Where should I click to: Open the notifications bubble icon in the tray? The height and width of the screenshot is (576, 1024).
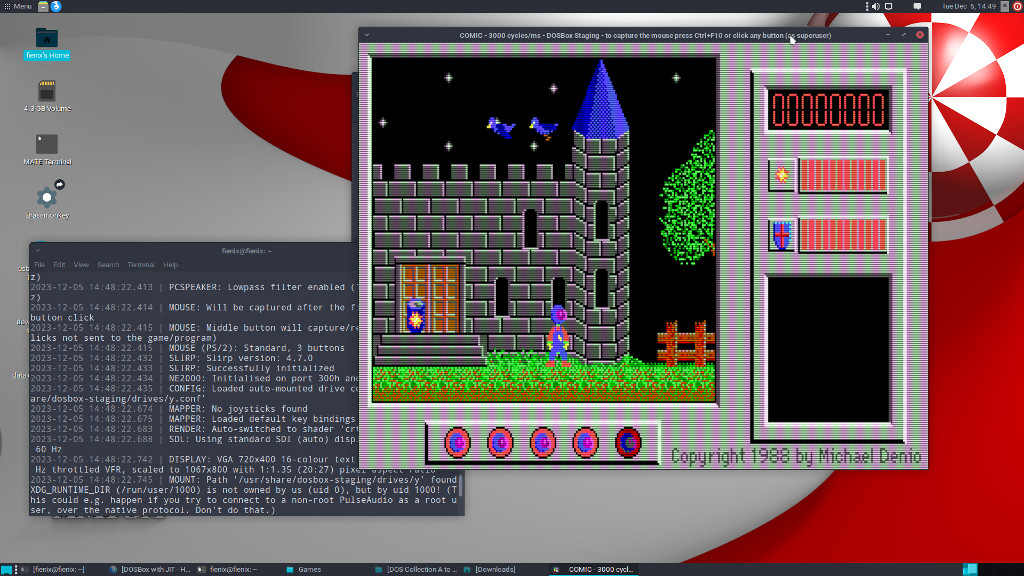[918, 7]
